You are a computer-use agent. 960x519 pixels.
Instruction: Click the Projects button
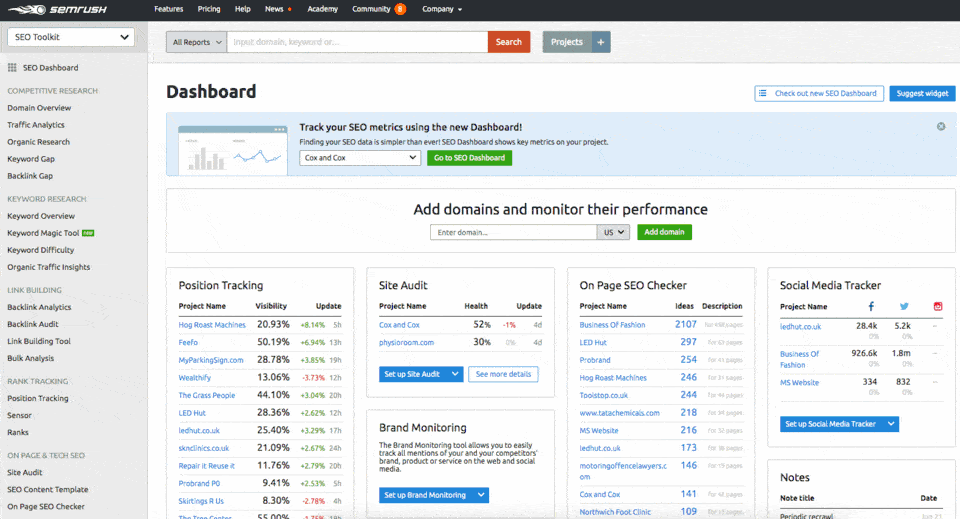pyautogui.click(x=567, y=42)
